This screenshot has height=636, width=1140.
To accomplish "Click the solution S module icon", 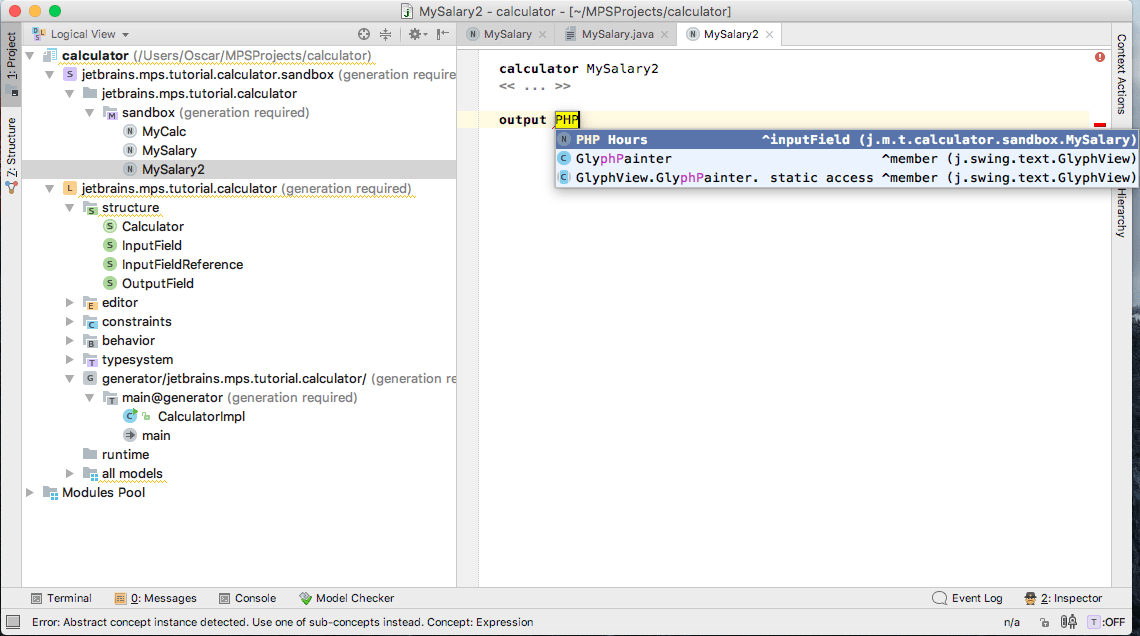I will pos(70,75).
